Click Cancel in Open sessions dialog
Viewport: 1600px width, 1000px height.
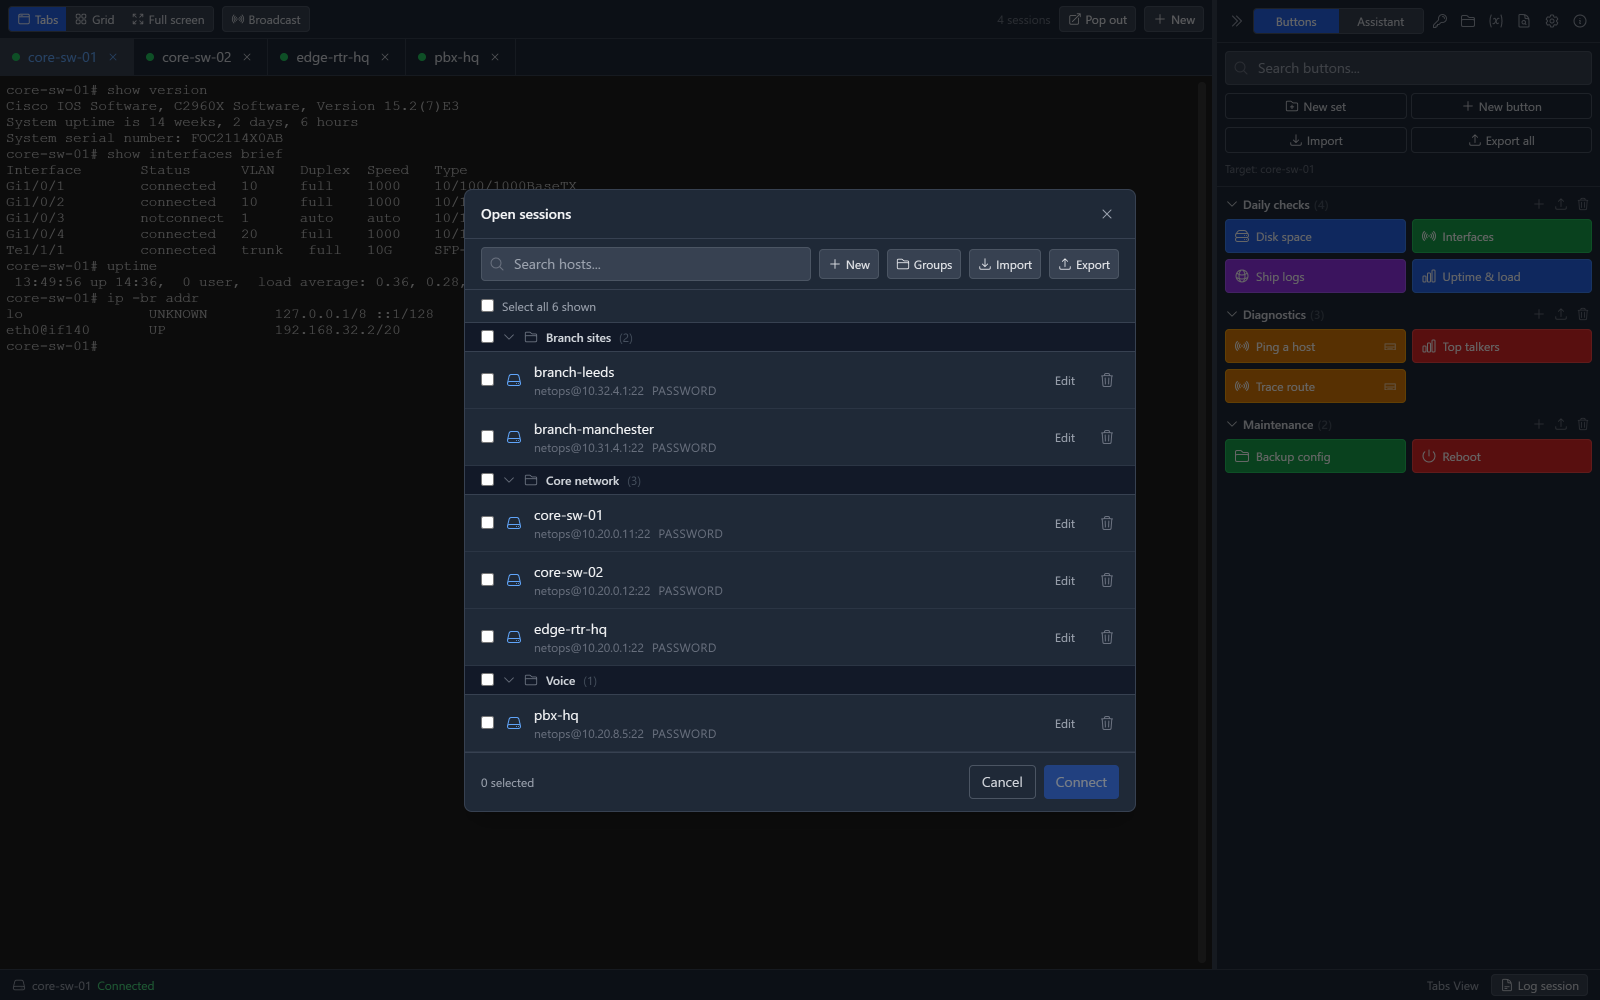1002,782
